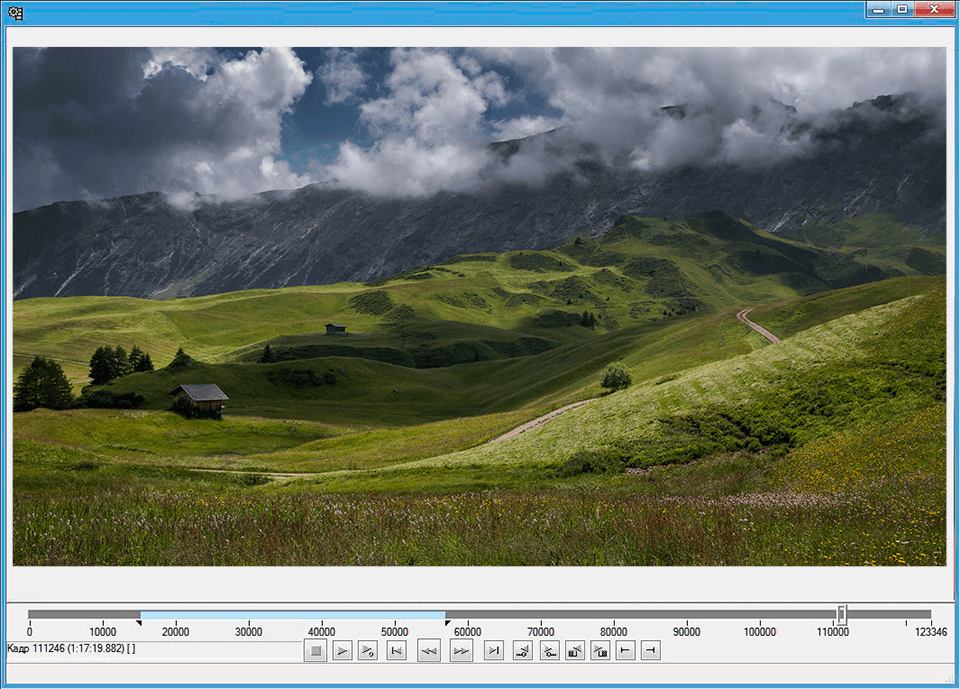The image size is (960, 689).
Task: Go to the next keyframe
Action: pyautogui.click(x=551, y=650)
